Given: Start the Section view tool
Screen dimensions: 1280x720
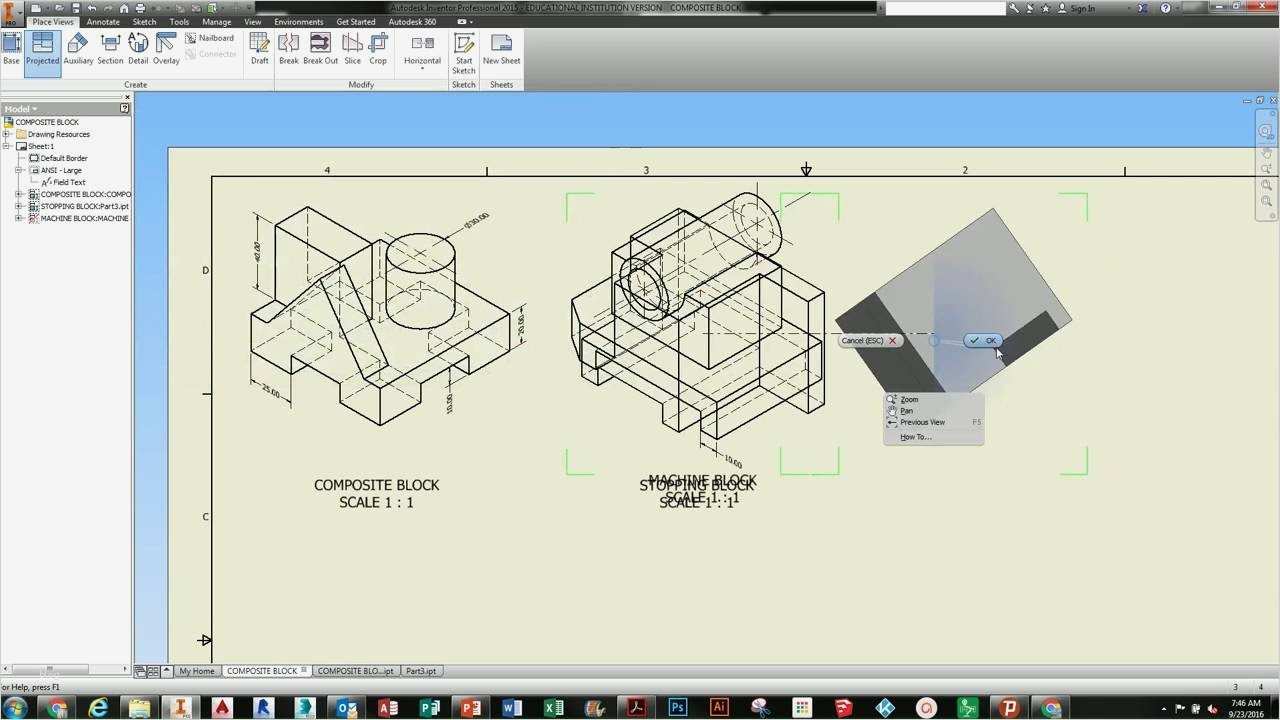Looking at the screenshot, I should click(110, 49).
